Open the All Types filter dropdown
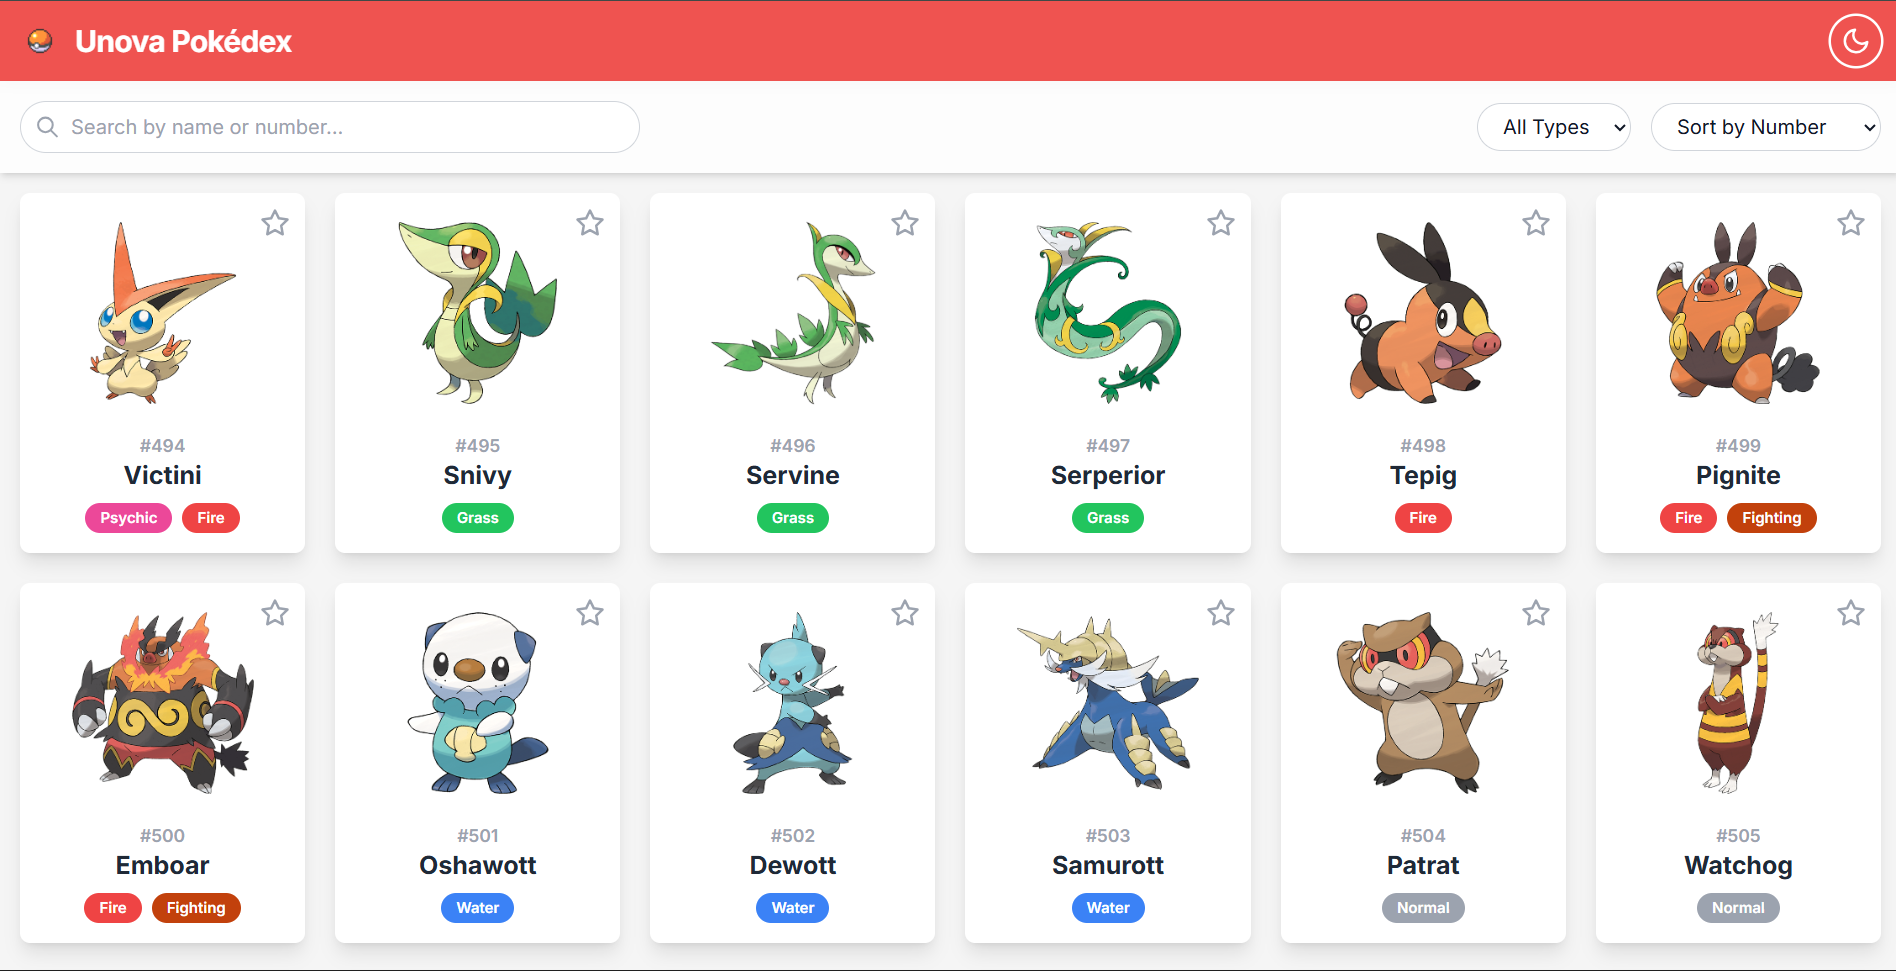Viewport: 1896px width, 971px height. (x=1553, y=127)
